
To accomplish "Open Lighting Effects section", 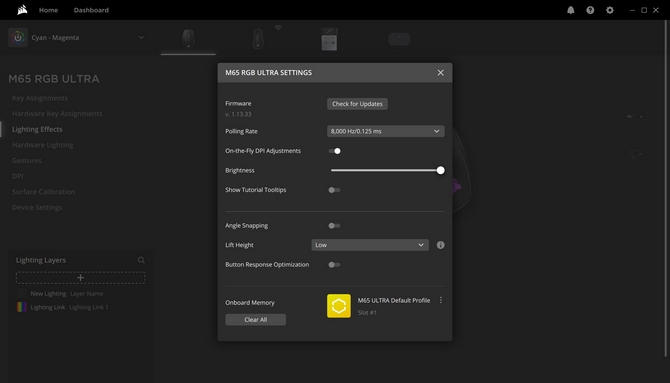I will coord(37,129).
